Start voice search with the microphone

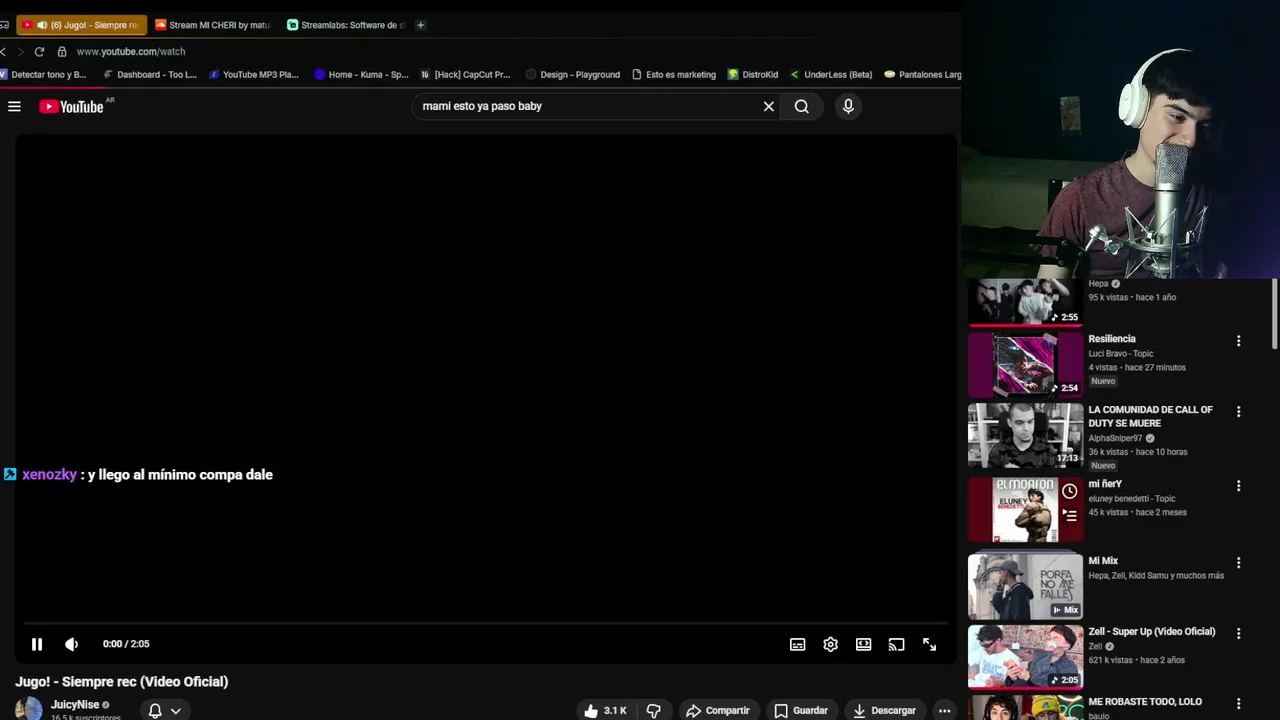click(x=848, y=106)
